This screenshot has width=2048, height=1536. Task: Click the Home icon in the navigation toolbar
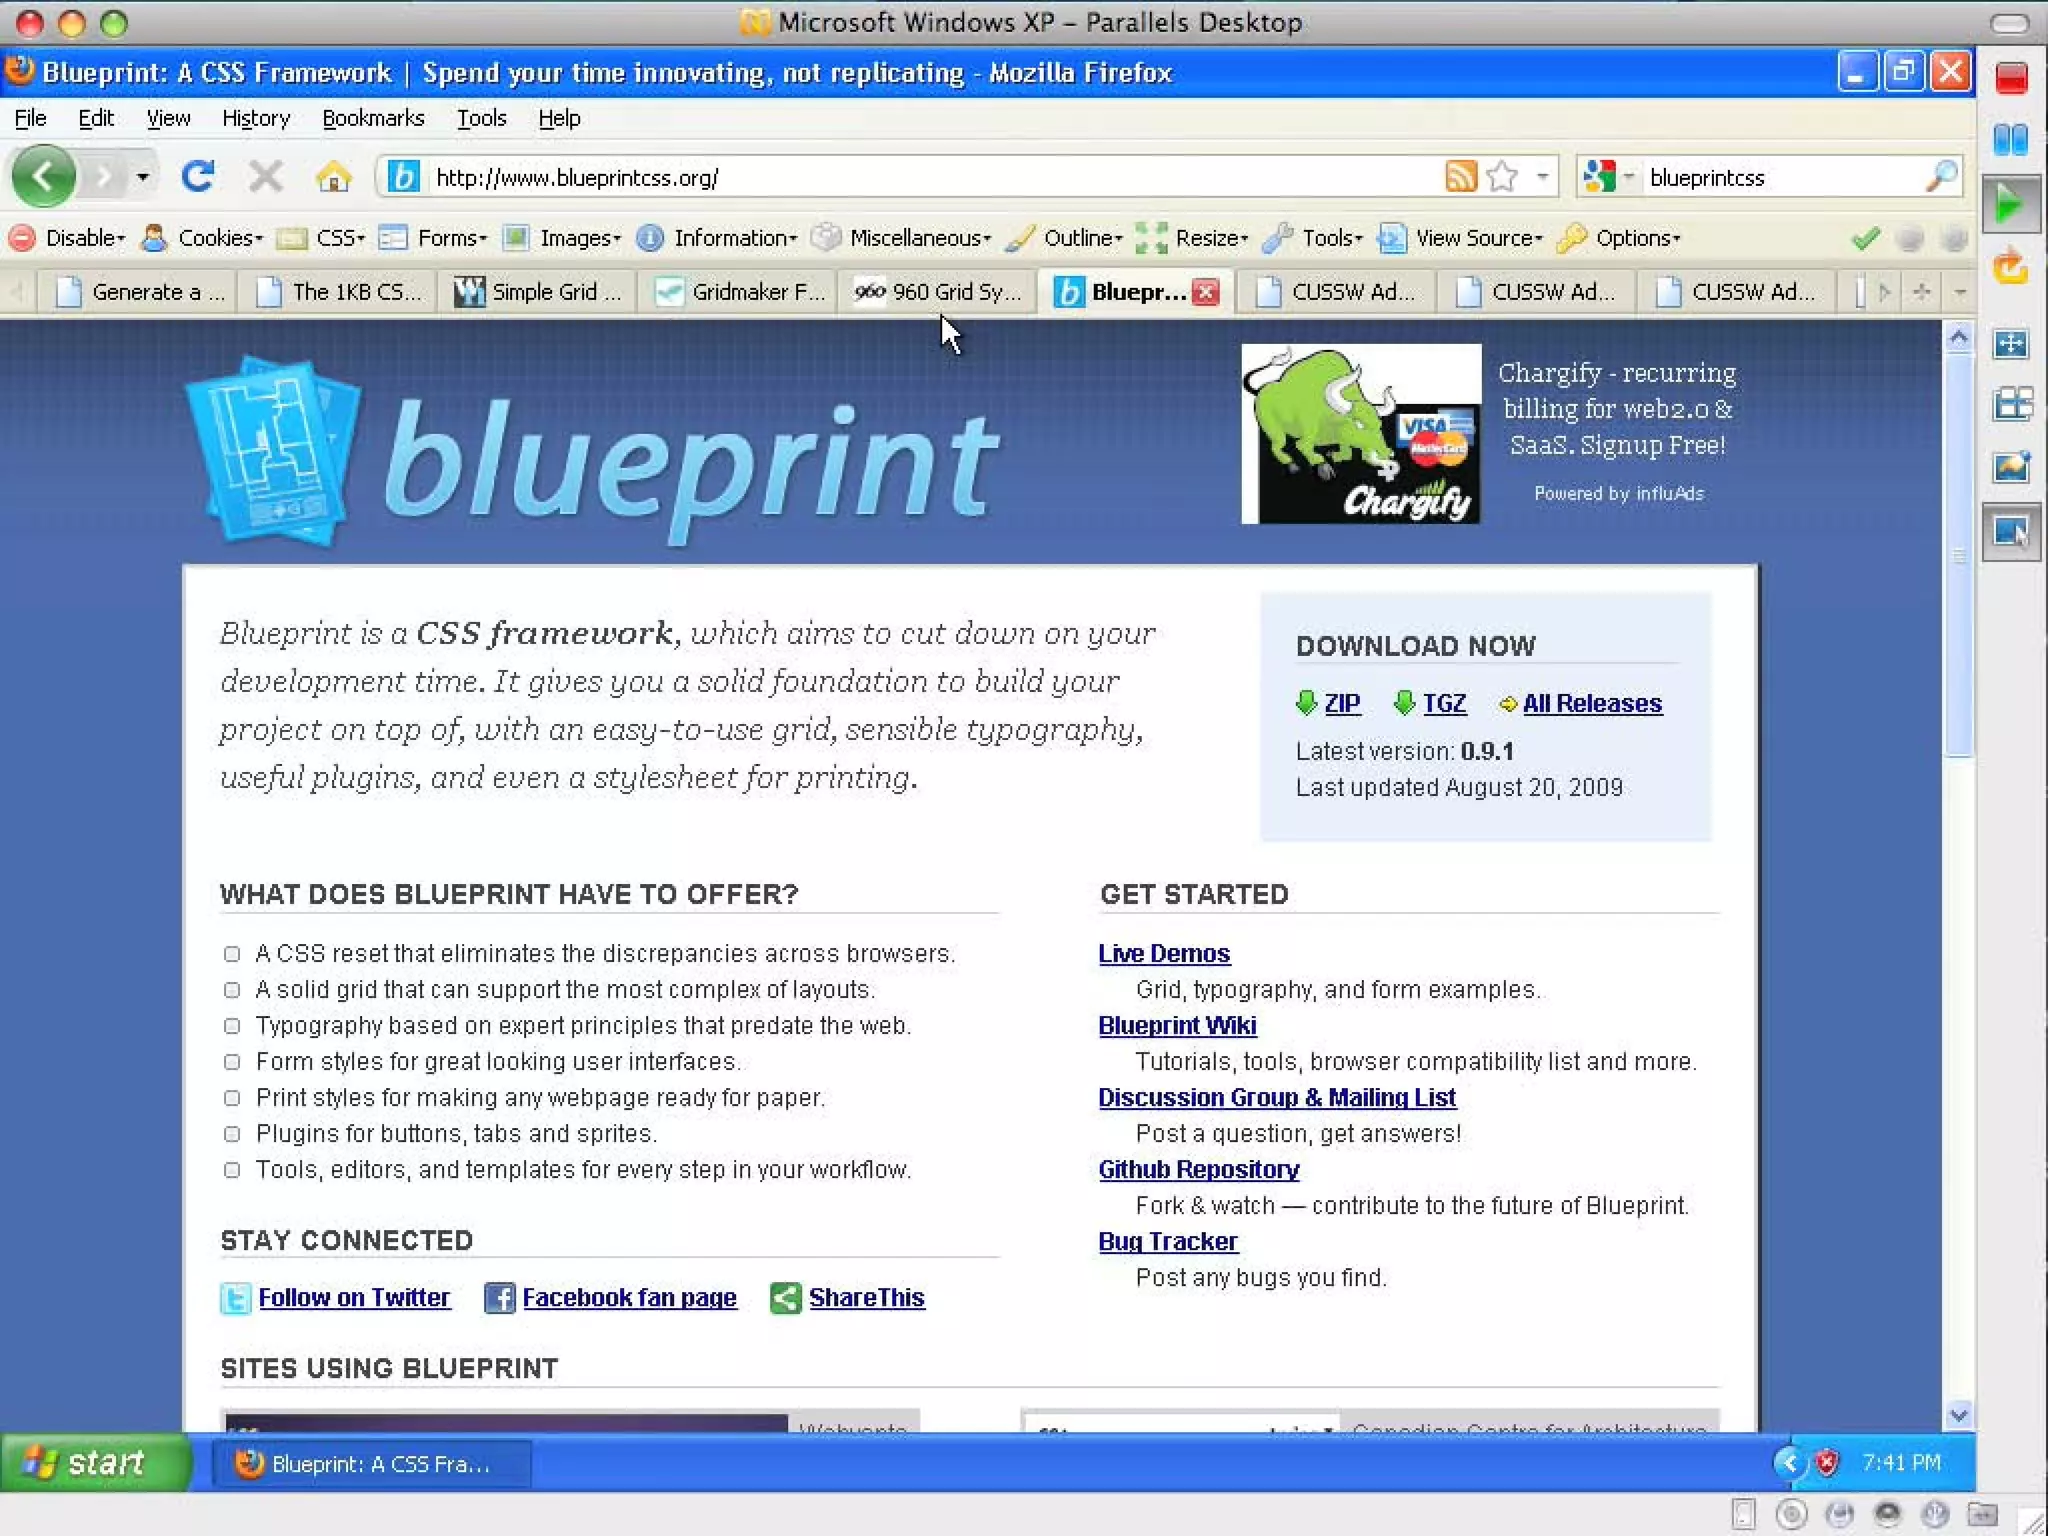[333, 177]
